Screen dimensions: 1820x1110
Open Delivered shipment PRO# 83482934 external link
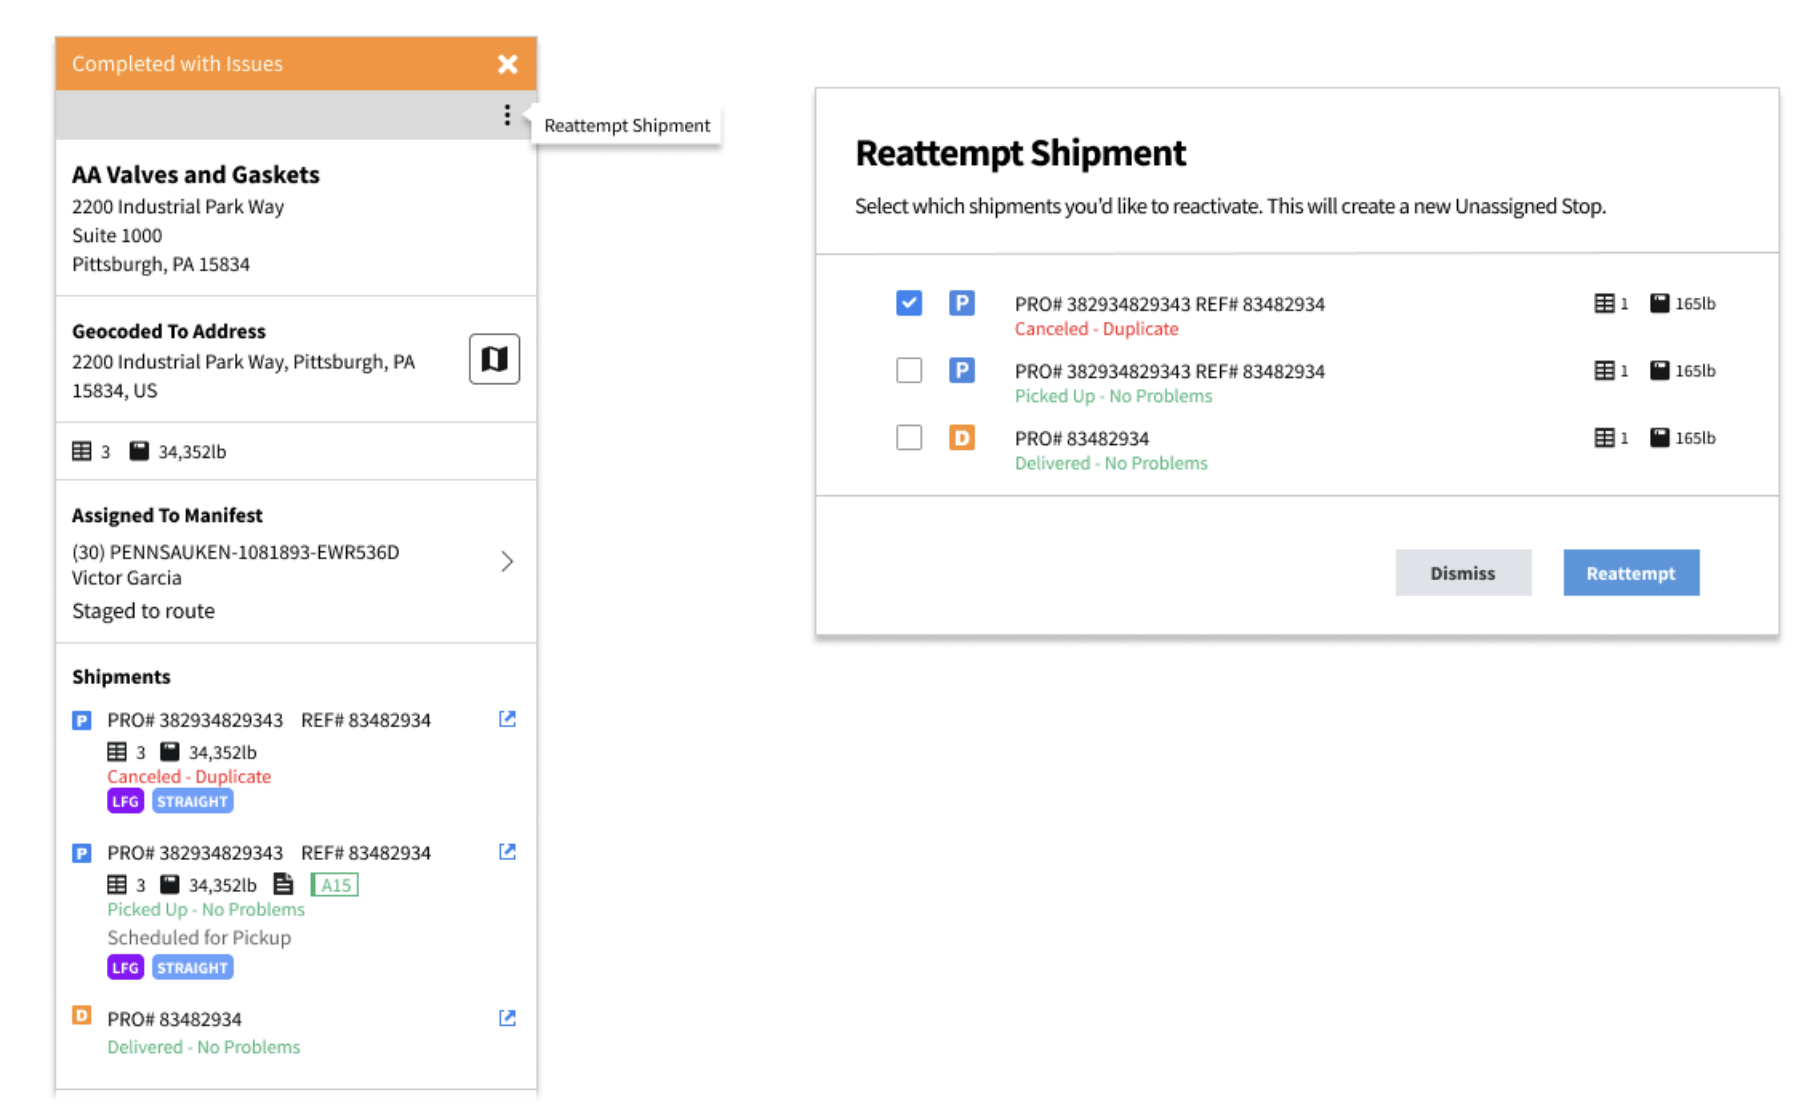click(507, 1018)
